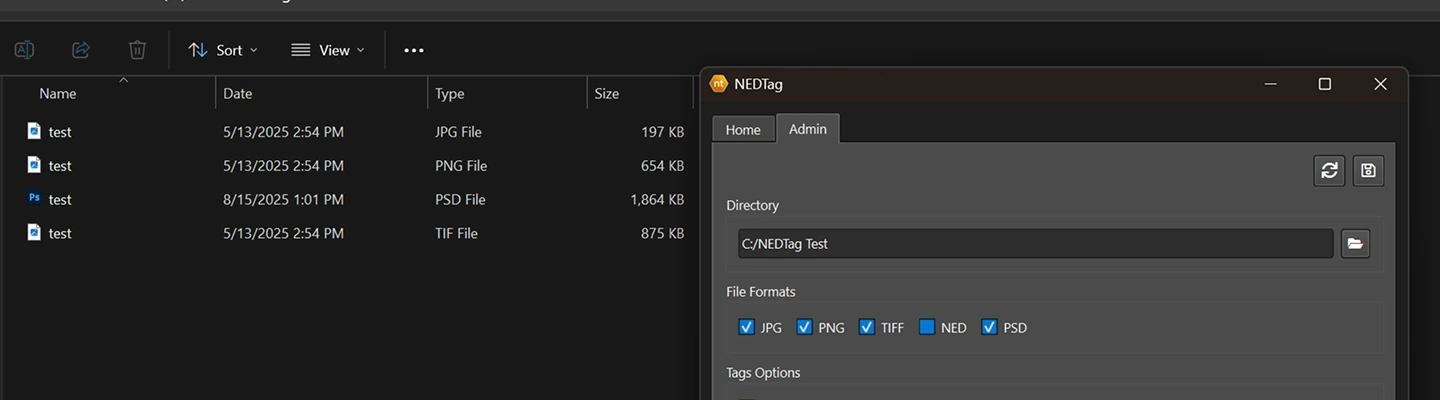
Task: Click the Delete trash icon in toolbar
Action: (x=137, y=50)
